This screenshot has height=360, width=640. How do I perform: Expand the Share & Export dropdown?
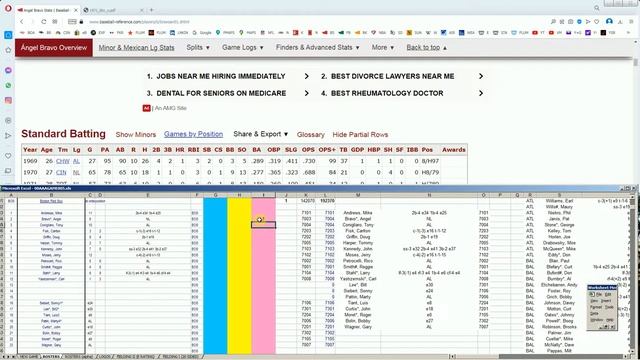coord(260,134)
